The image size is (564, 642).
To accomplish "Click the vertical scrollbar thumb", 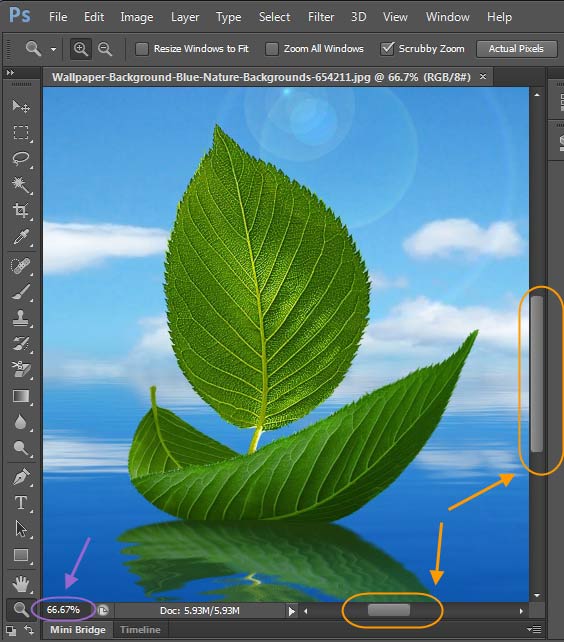I will [x=537, y=374].
